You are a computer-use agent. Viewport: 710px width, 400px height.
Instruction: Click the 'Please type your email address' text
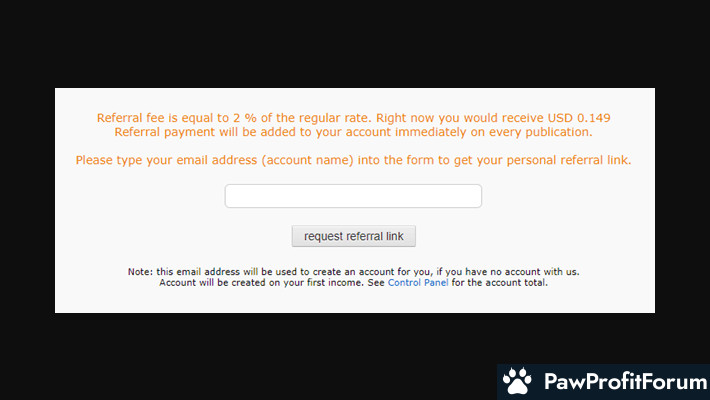[x=166, y=160]
